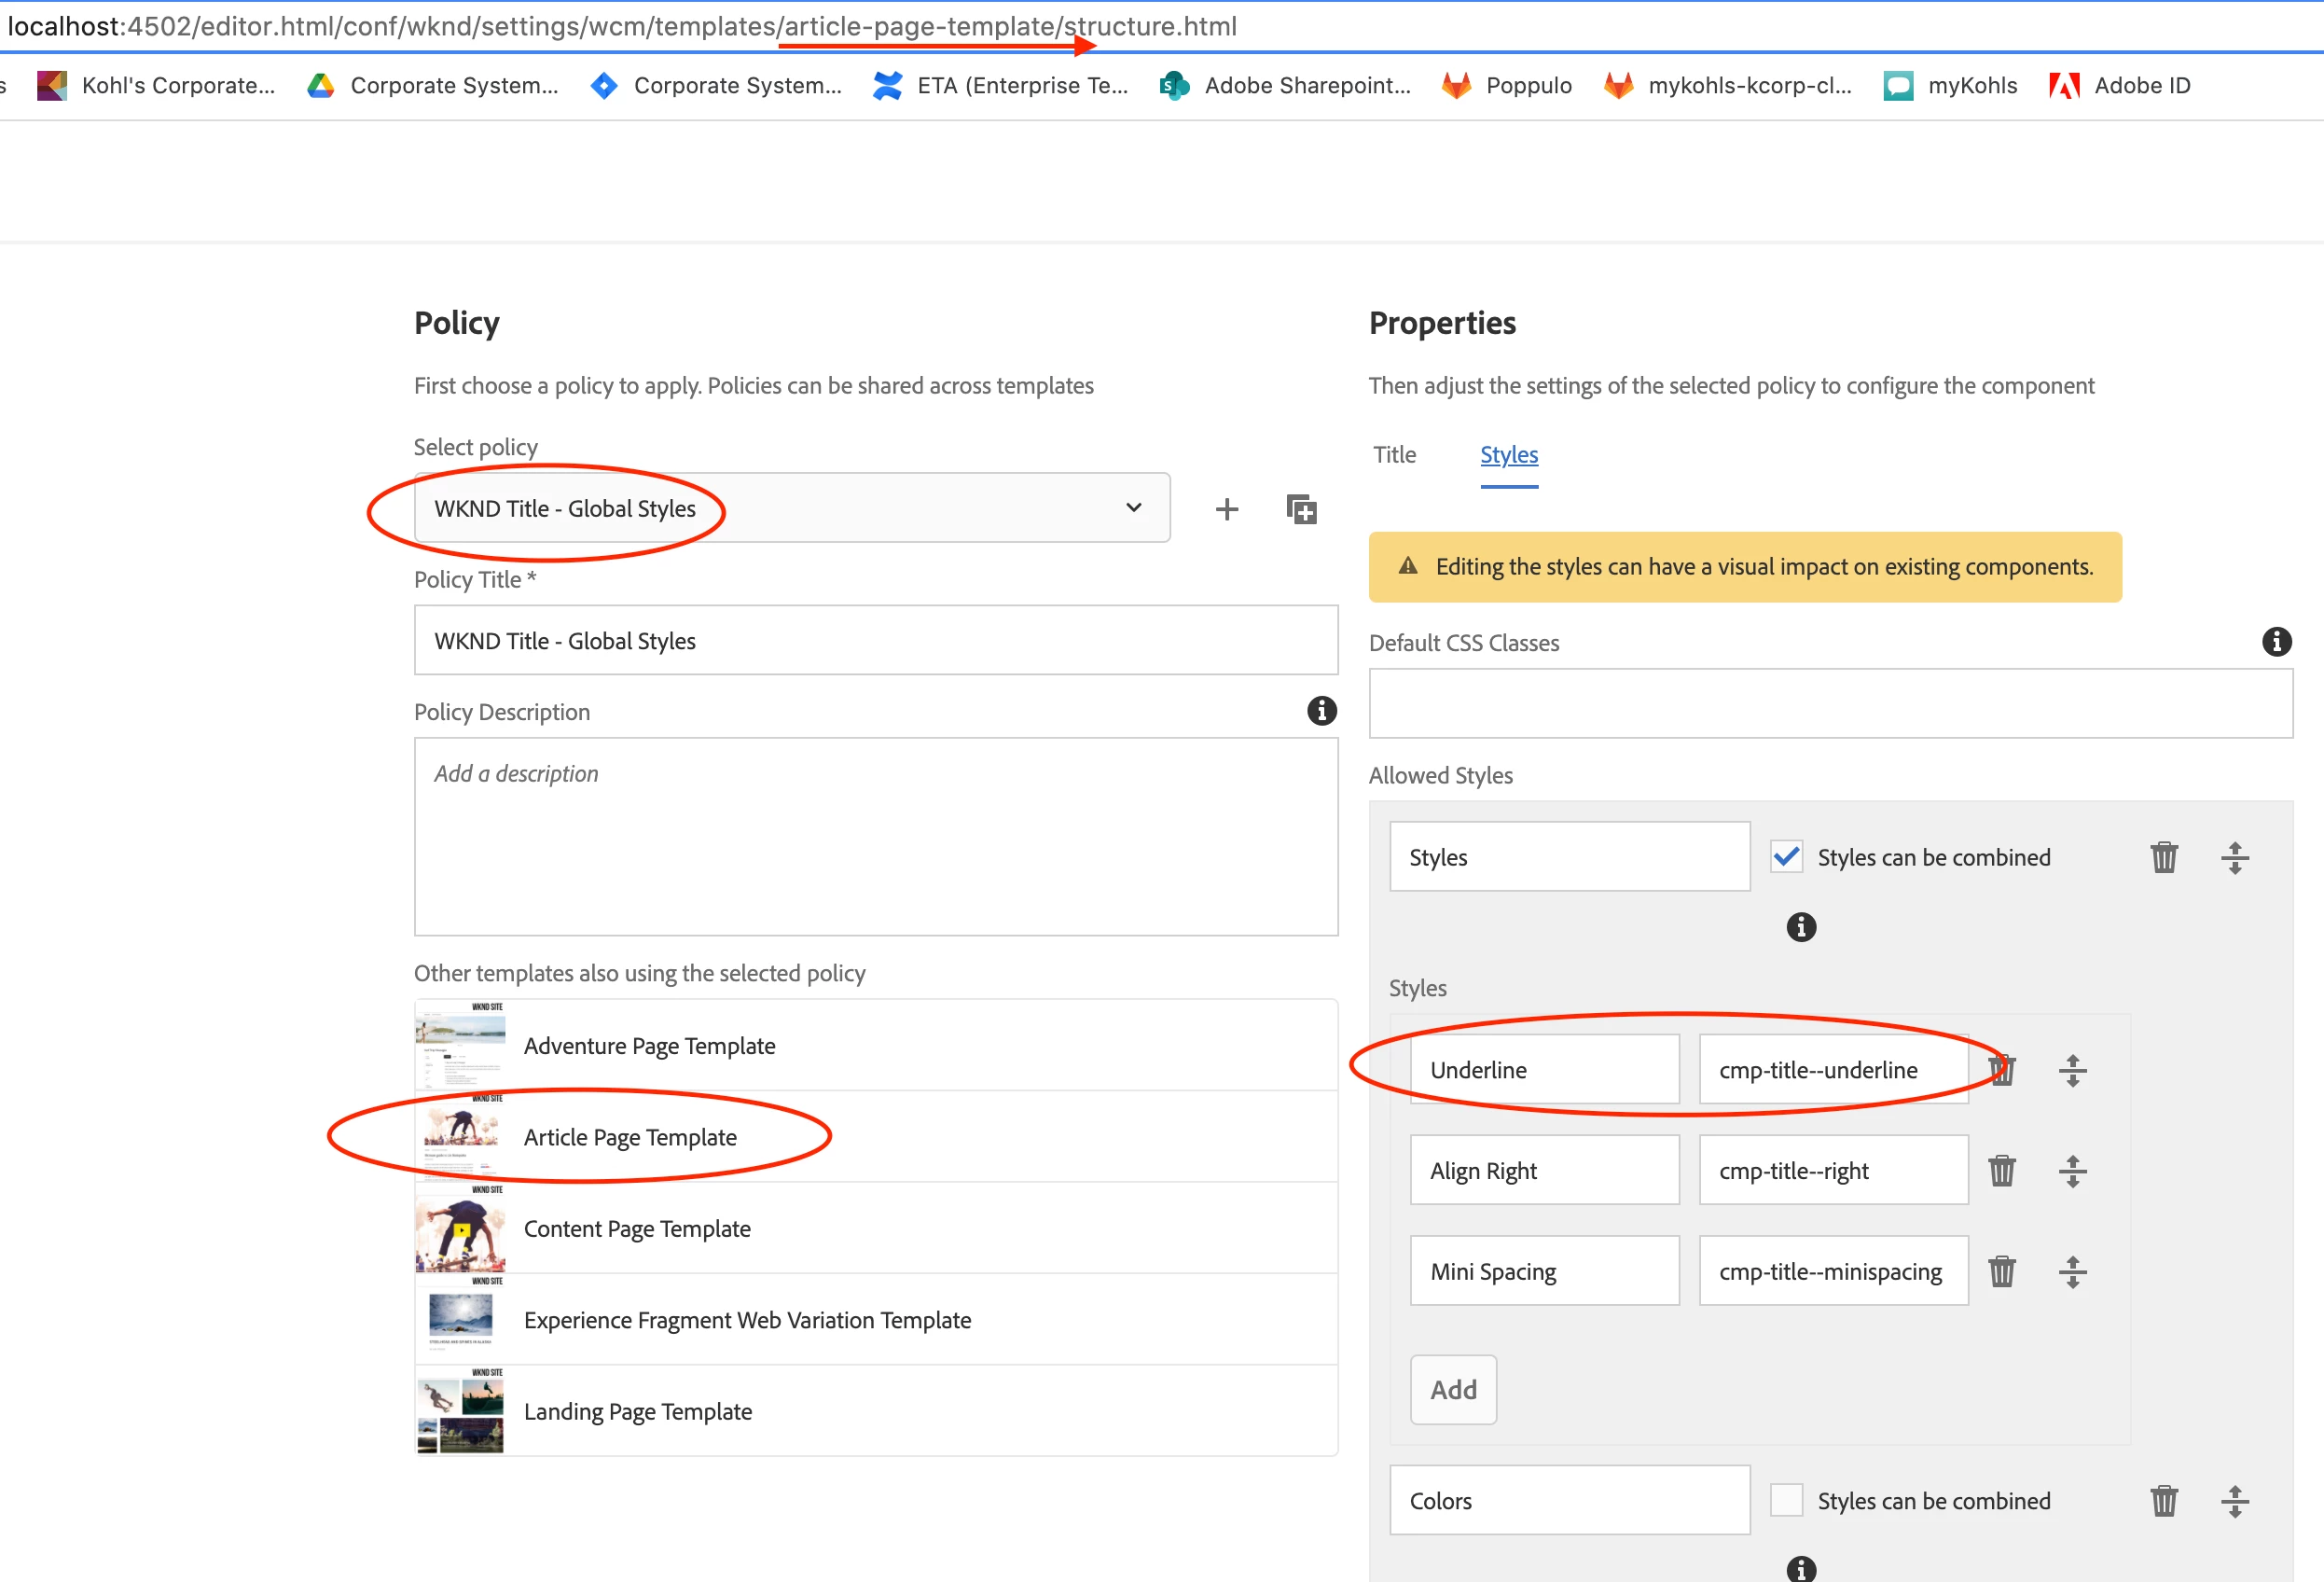Uncheck Styles can be combined for Styles group
The width and height of the screenshot is (2324, 1582).
(1786, 857)
